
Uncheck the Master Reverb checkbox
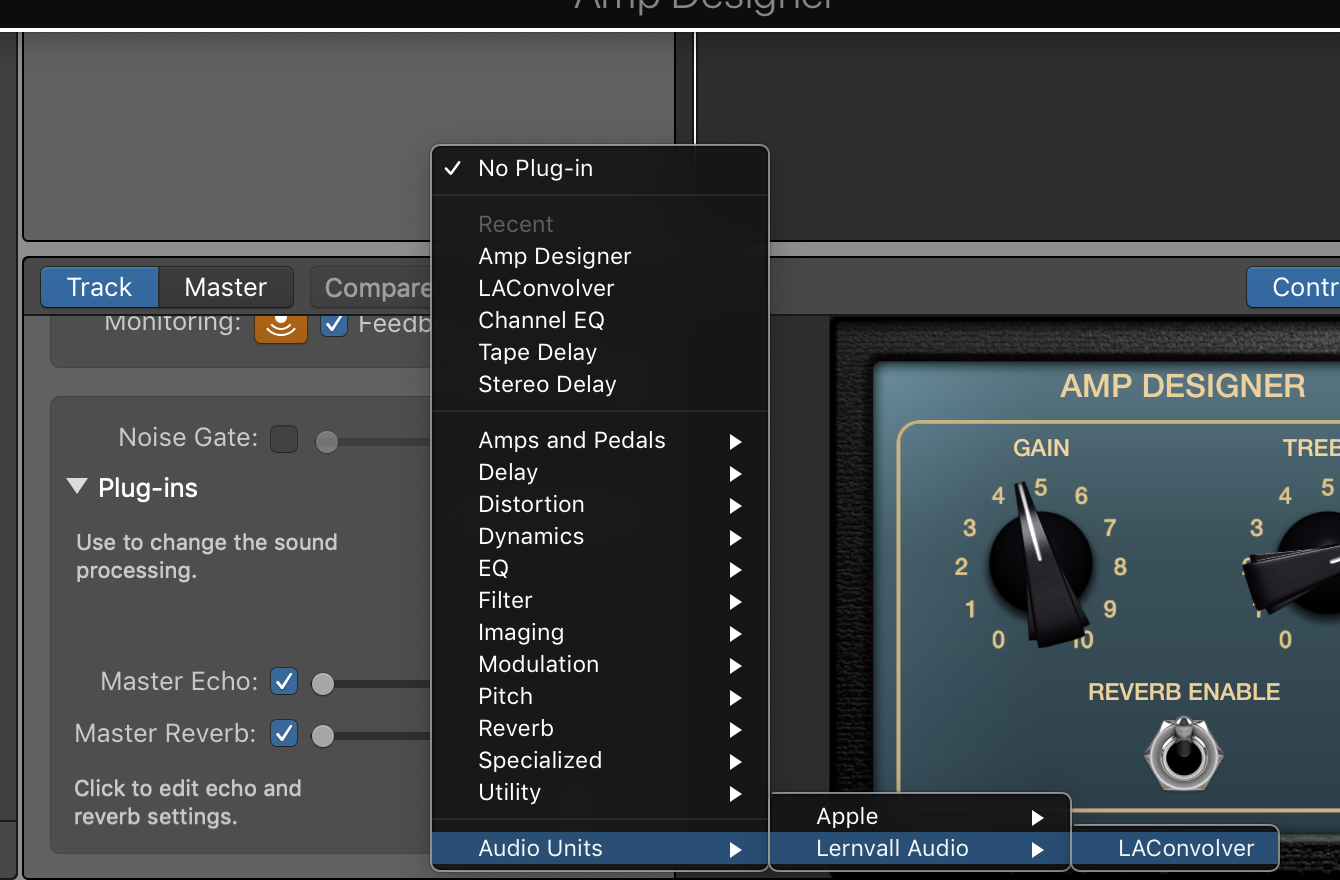tap(284, 733)
